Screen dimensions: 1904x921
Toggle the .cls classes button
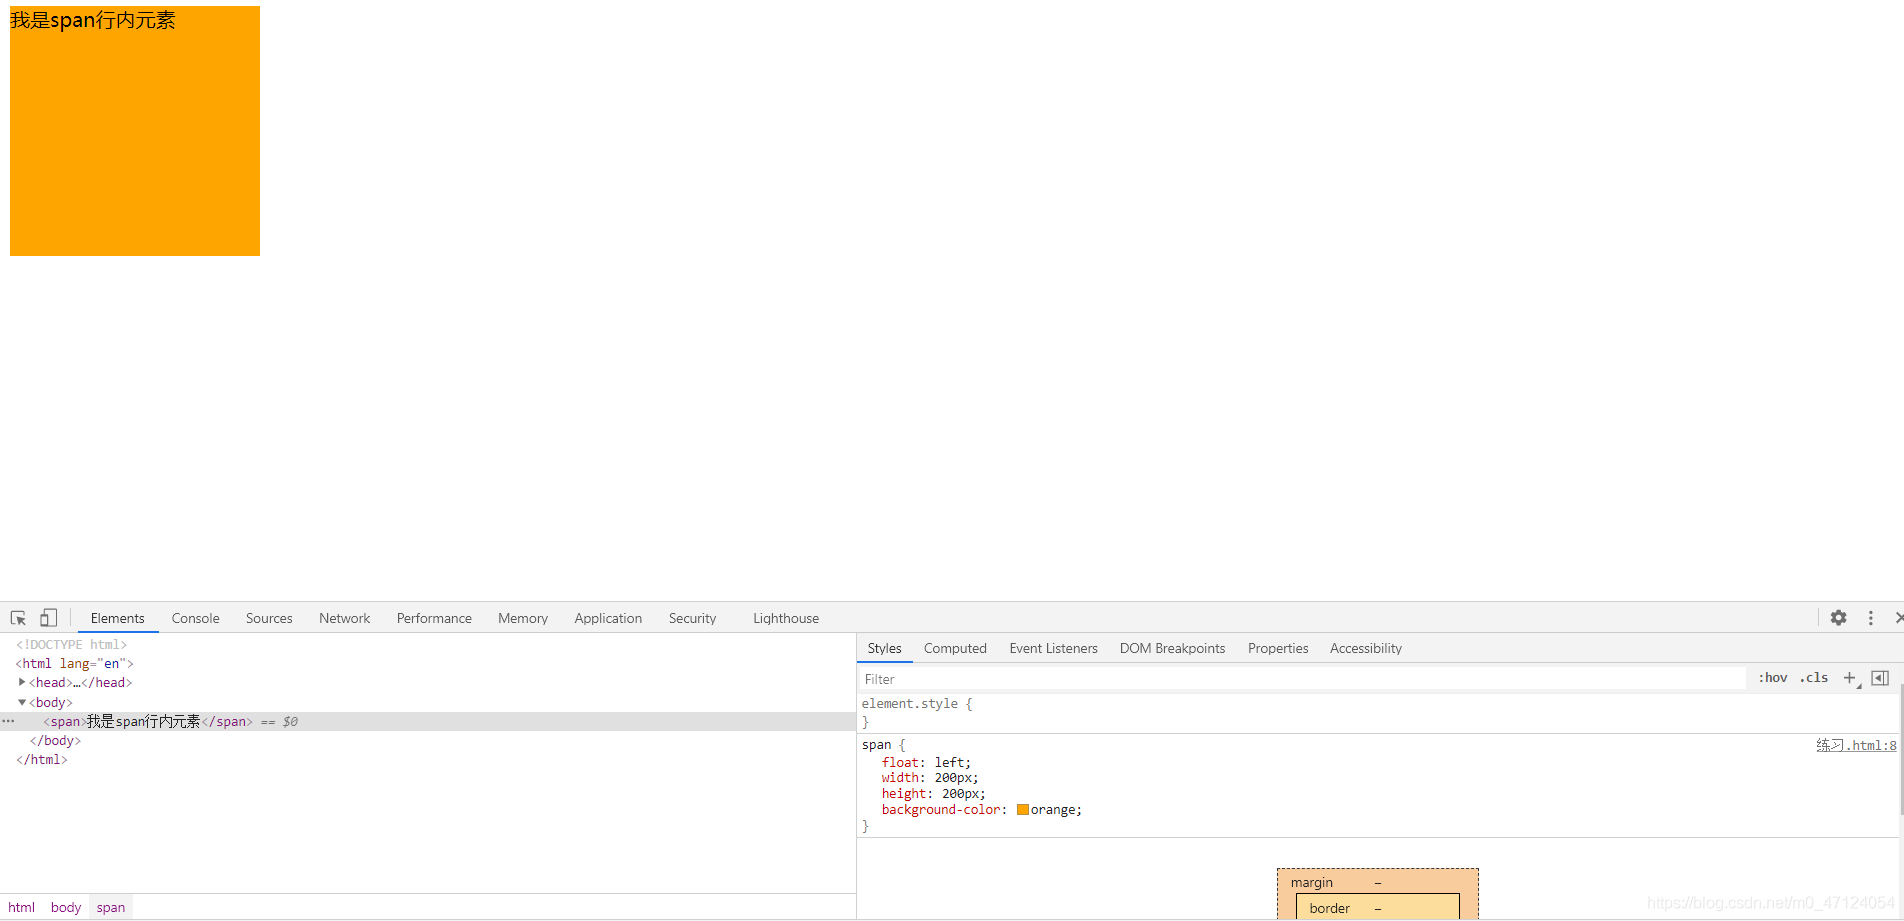[1814, 678]
